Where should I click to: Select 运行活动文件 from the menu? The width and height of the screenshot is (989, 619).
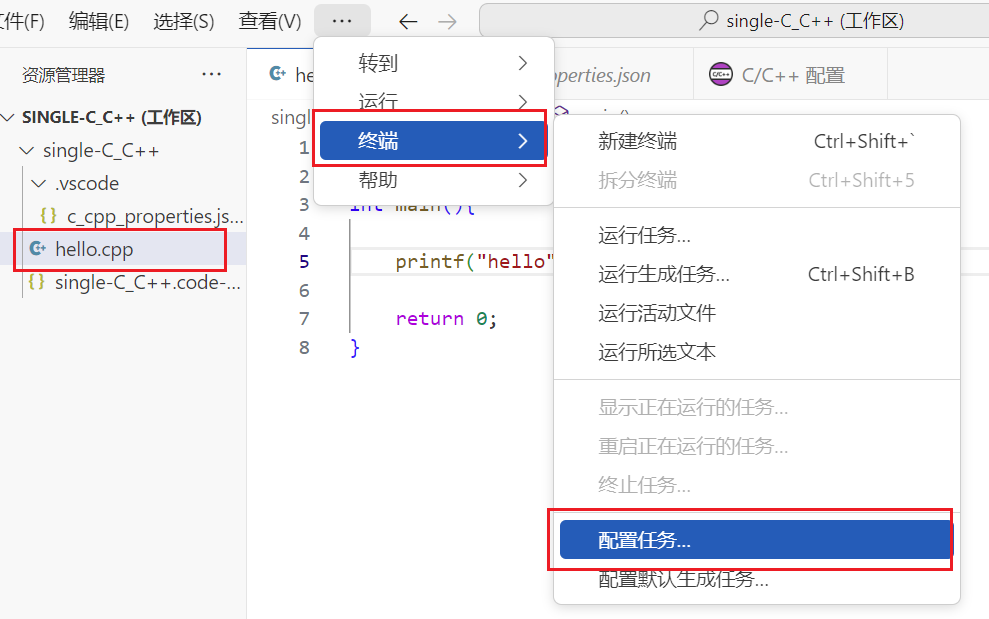click(657, 313)
